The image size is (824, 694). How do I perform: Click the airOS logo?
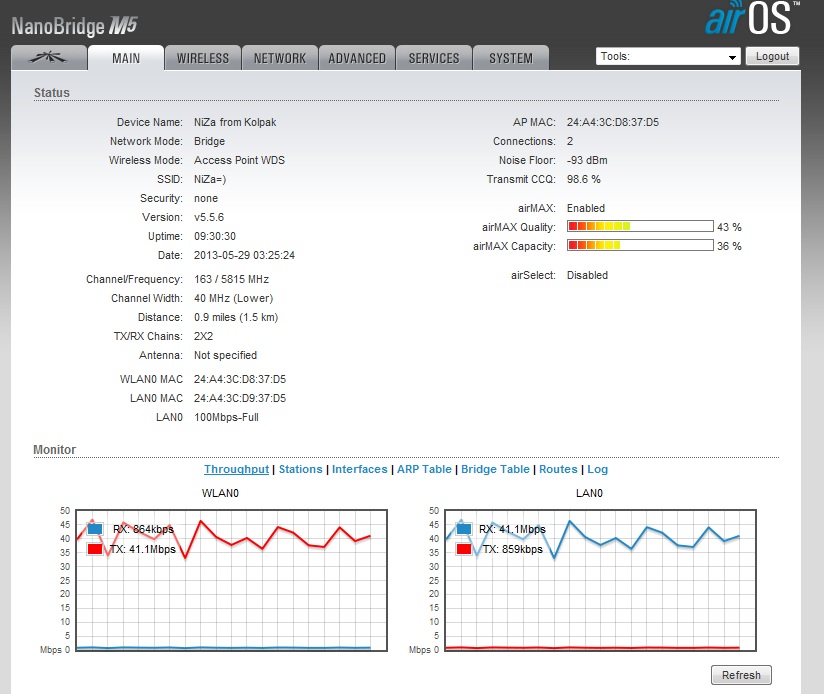pyautogui.click(x=751, y=18)
